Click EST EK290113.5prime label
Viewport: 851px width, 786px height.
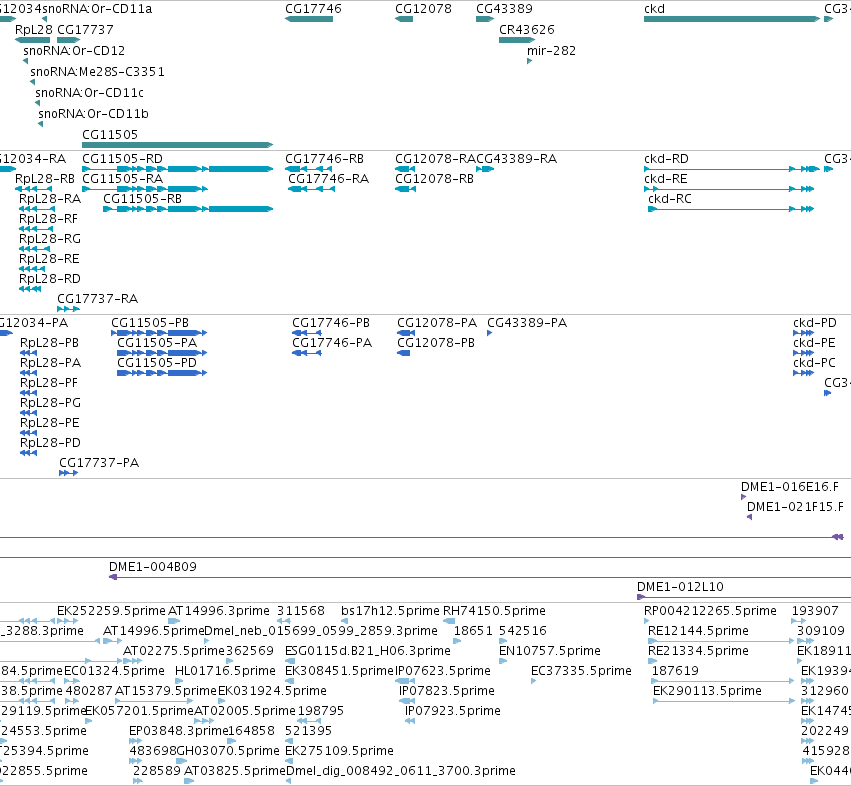coord(707,692)
